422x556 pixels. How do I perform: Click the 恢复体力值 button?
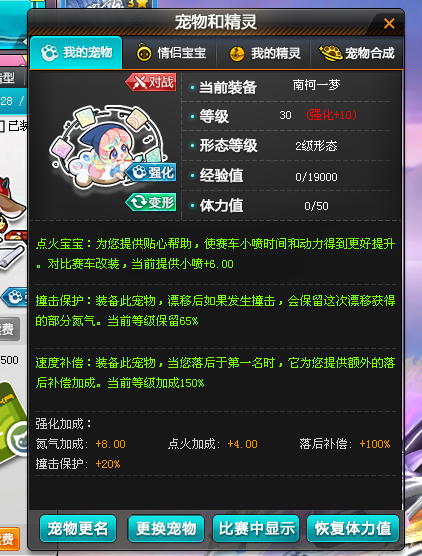point(353,528)
